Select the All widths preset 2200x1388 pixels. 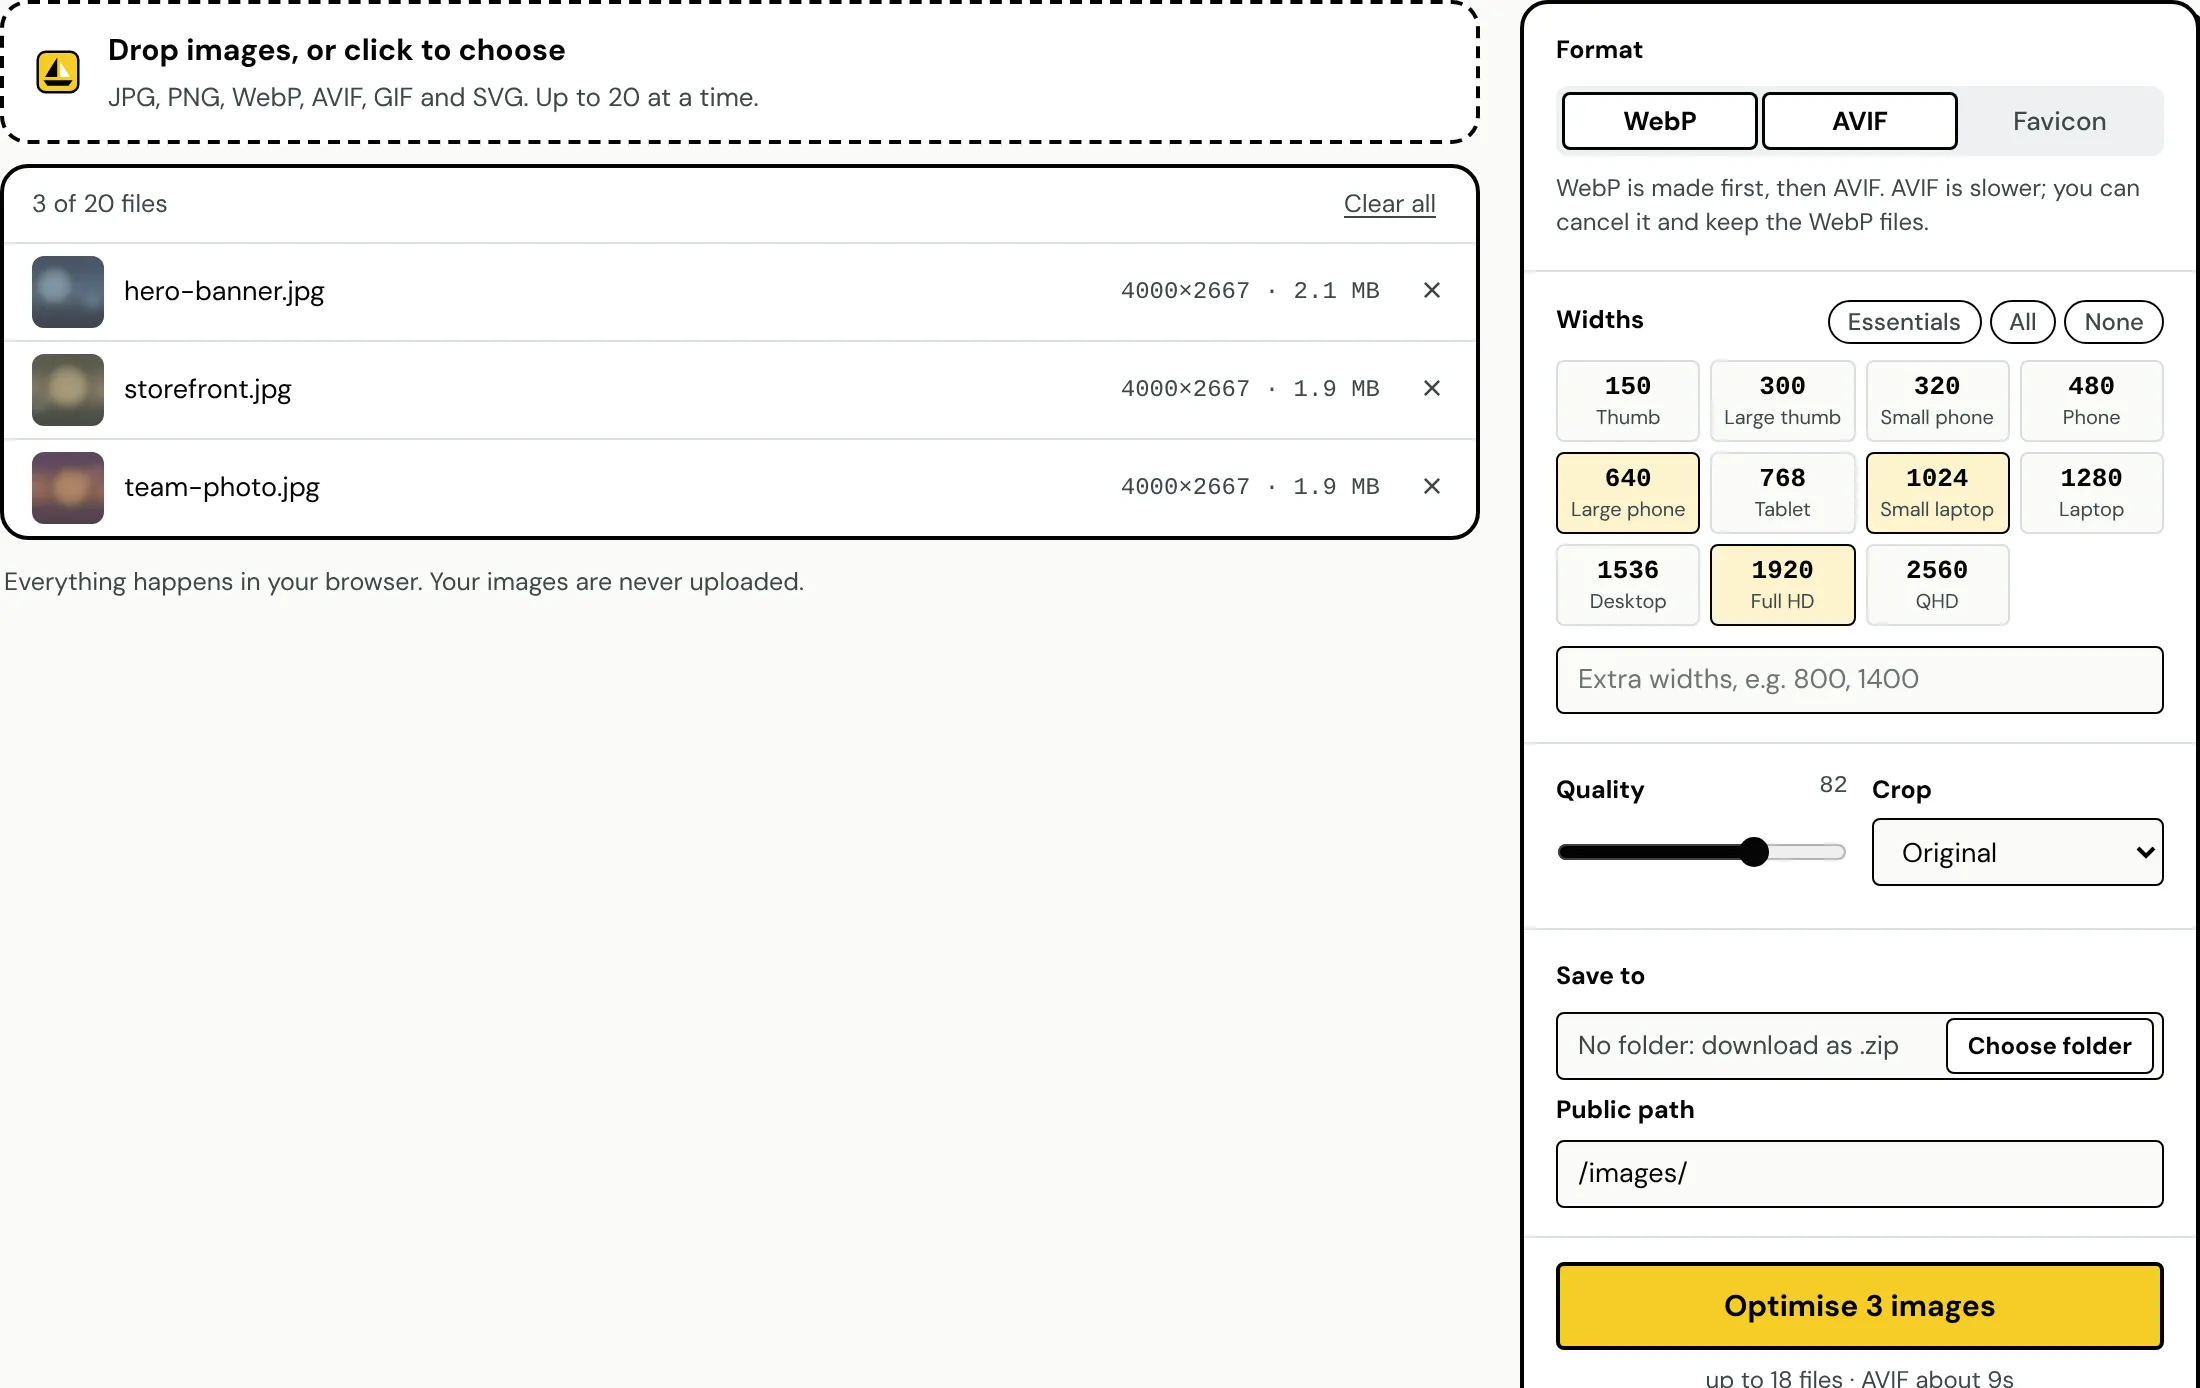pyautogui.click(x=2022, y=322)
